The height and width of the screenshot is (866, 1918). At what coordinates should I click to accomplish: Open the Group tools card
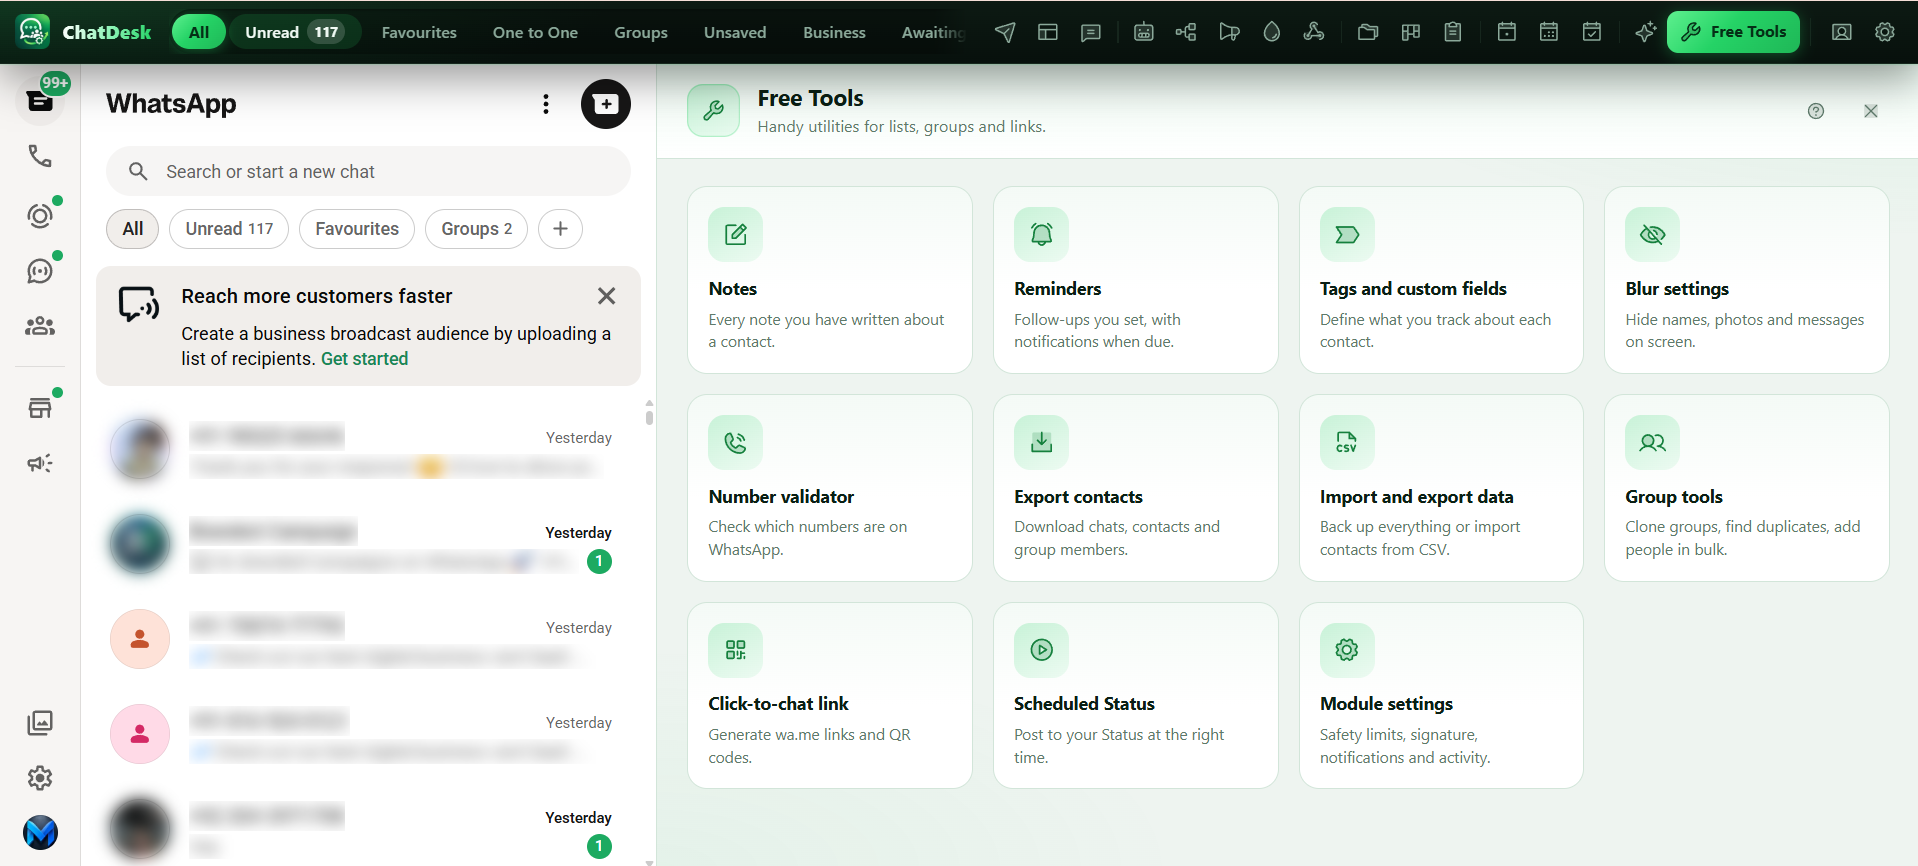tap(1747, 488)
